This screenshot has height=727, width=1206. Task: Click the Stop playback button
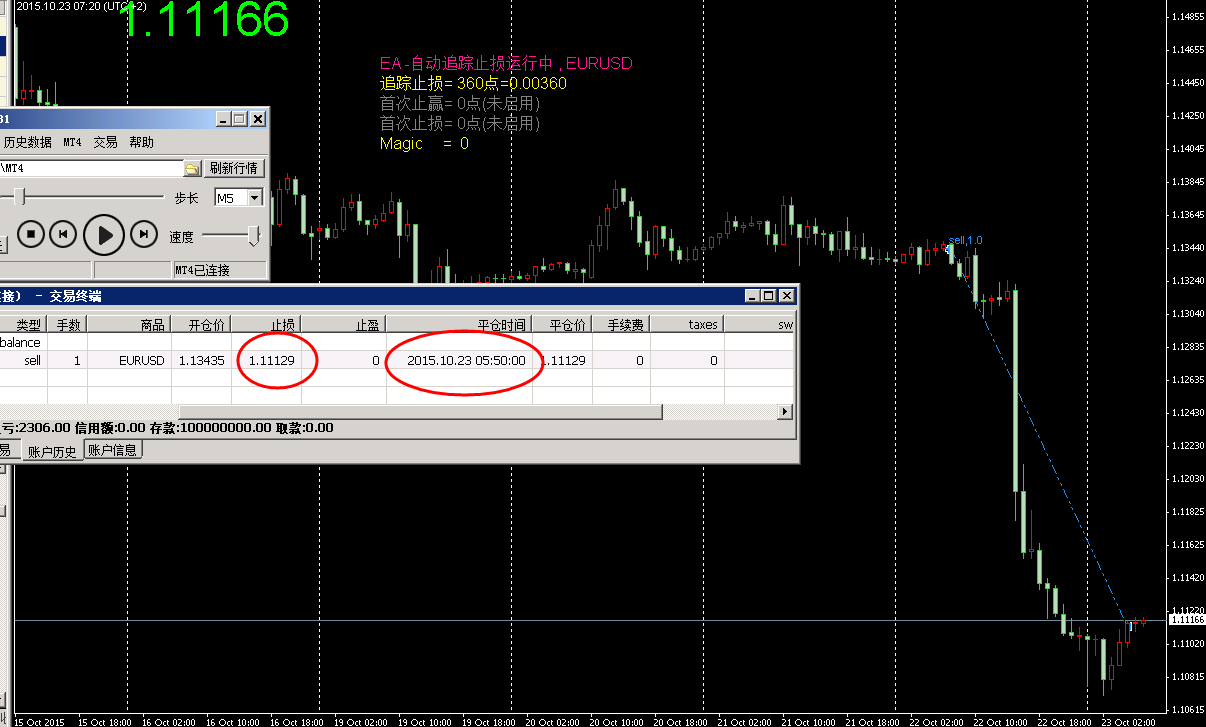click(x=31, y=235)
